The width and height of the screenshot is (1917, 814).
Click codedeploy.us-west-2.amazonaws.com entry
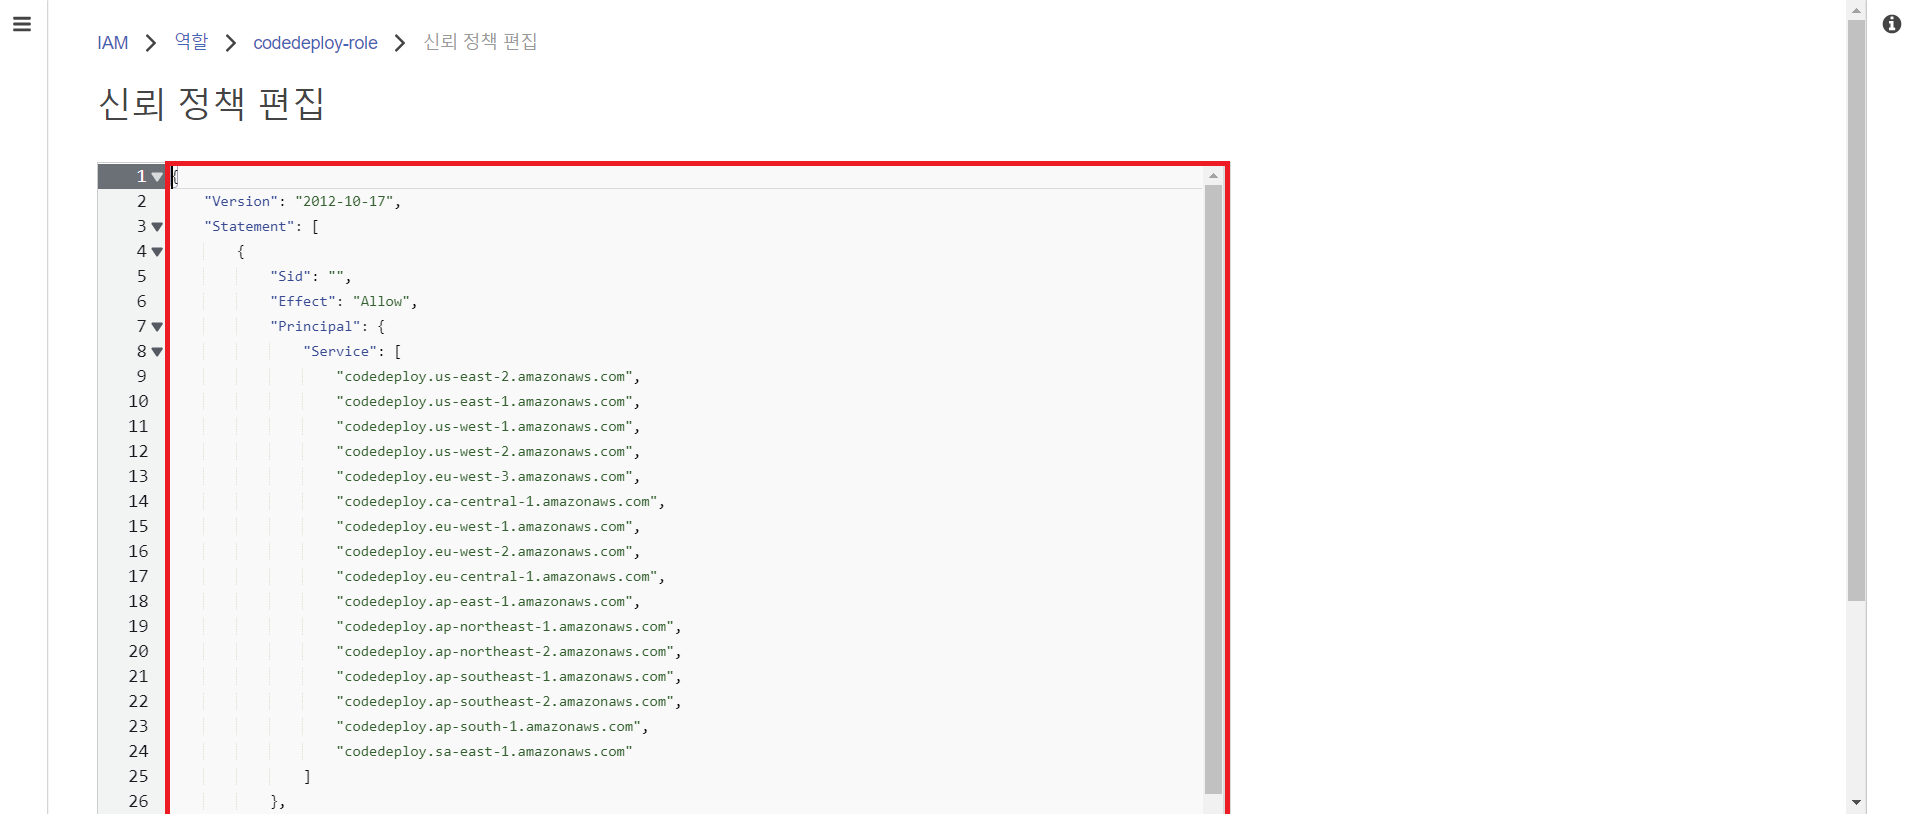tap(488, 452)
